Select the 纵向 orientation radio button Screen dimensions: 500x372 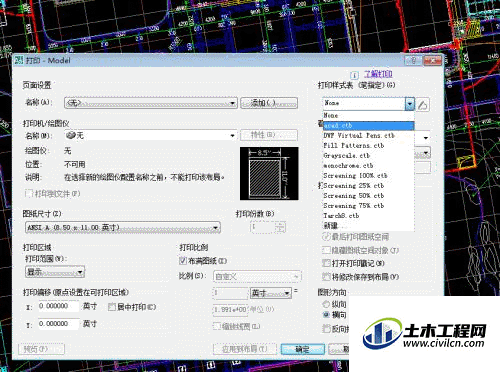pyautogui.click(x=326, y=304)
